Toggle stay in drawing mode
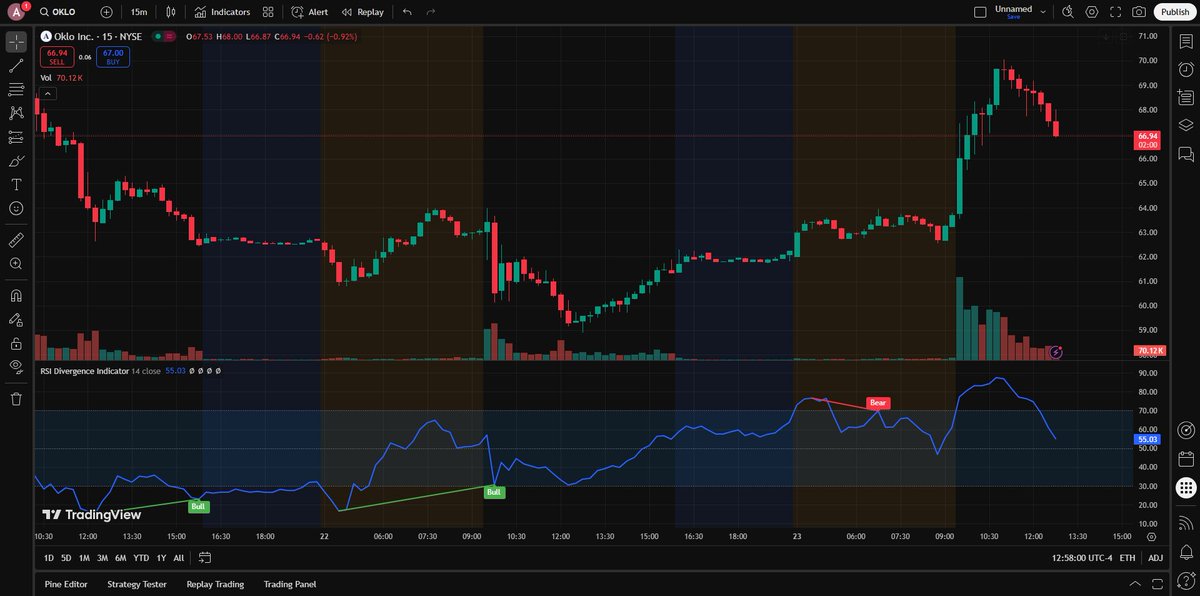The width and height of the screenshot is (1200, 596). 16,319
